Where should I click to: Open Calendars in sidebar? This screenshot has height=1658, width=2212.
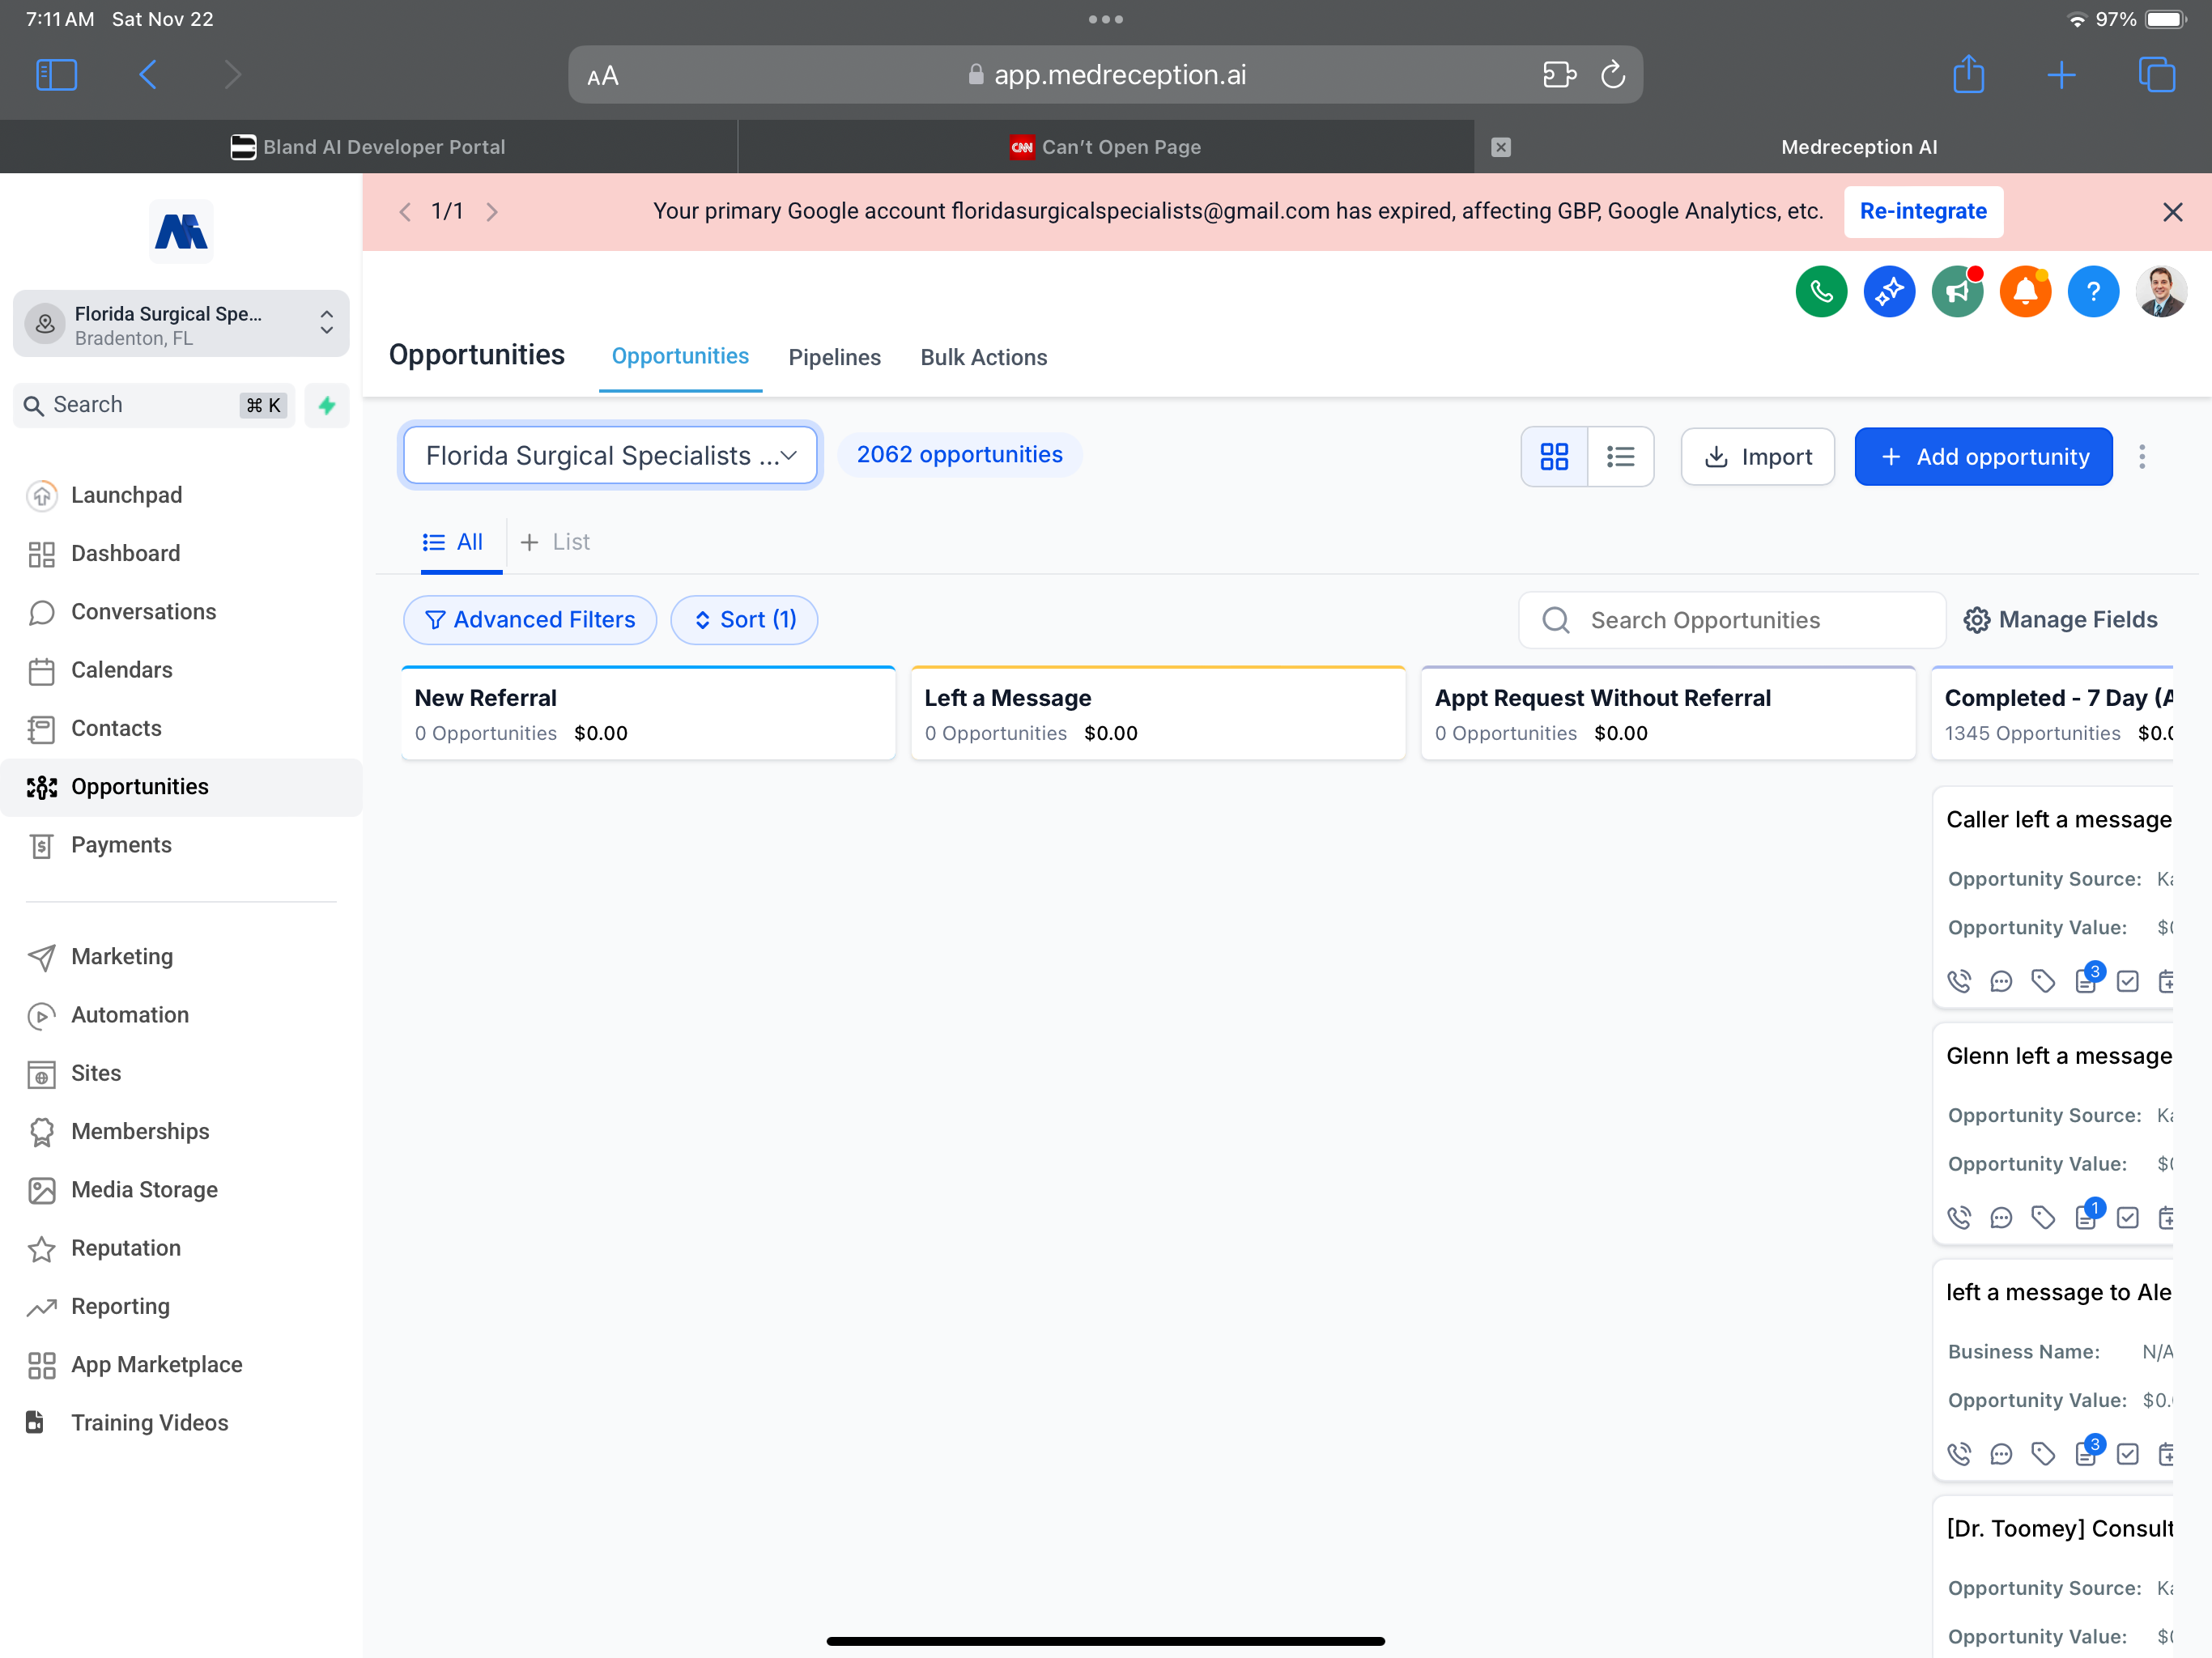[x=181, y=670]
